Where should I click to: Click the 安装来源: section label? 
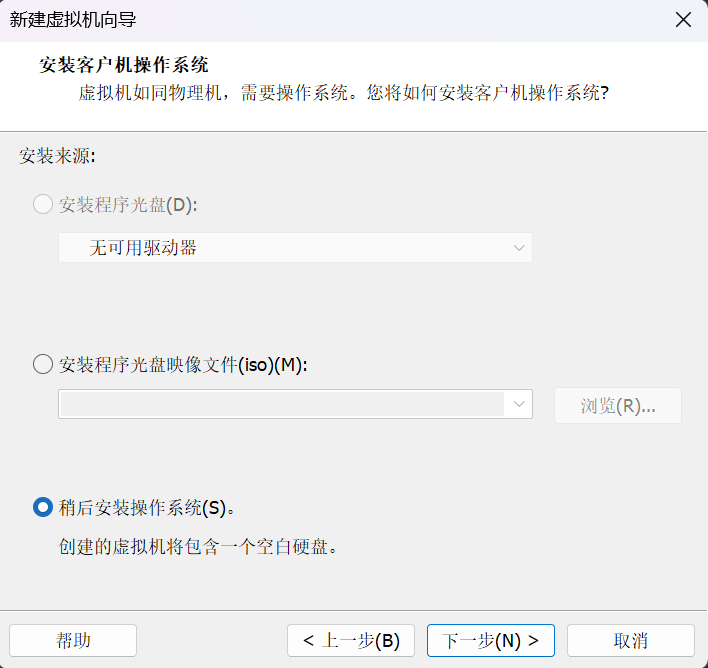(x=57, y=156)
